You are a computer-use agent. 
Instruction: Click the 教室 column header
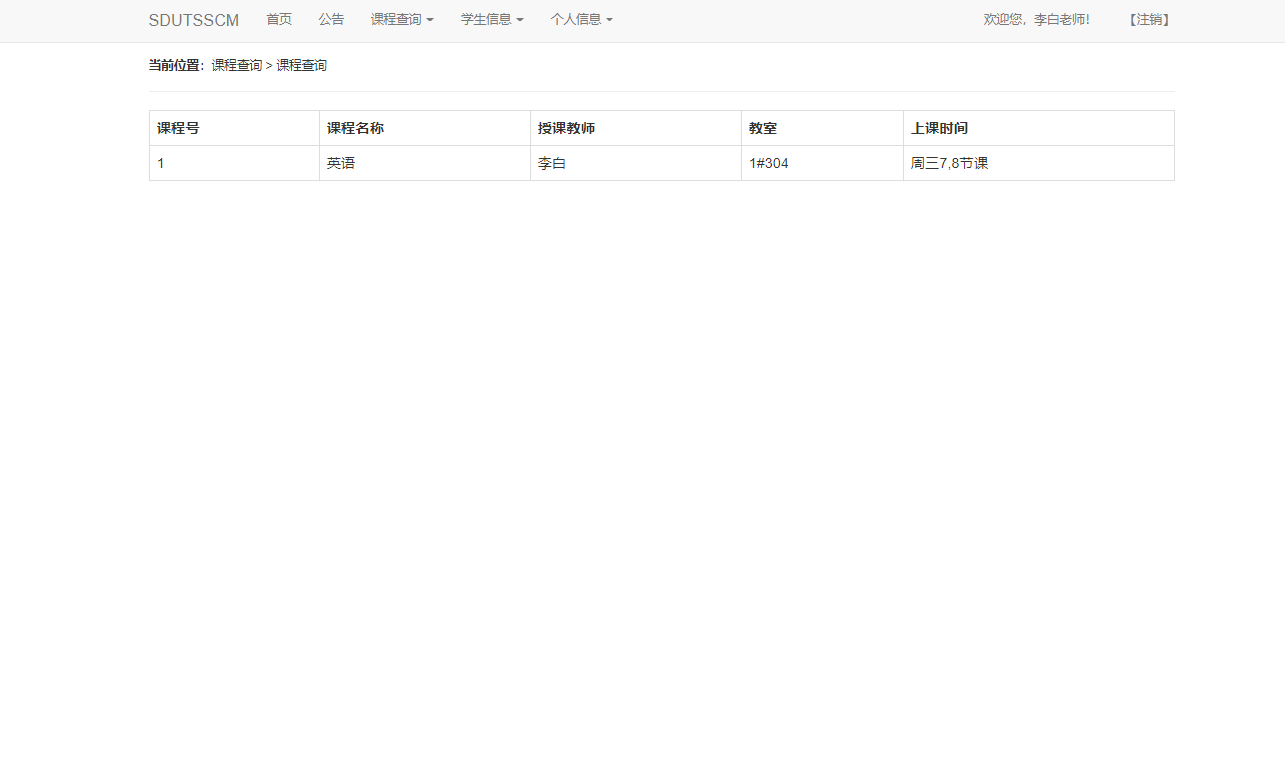click(762, 128)
